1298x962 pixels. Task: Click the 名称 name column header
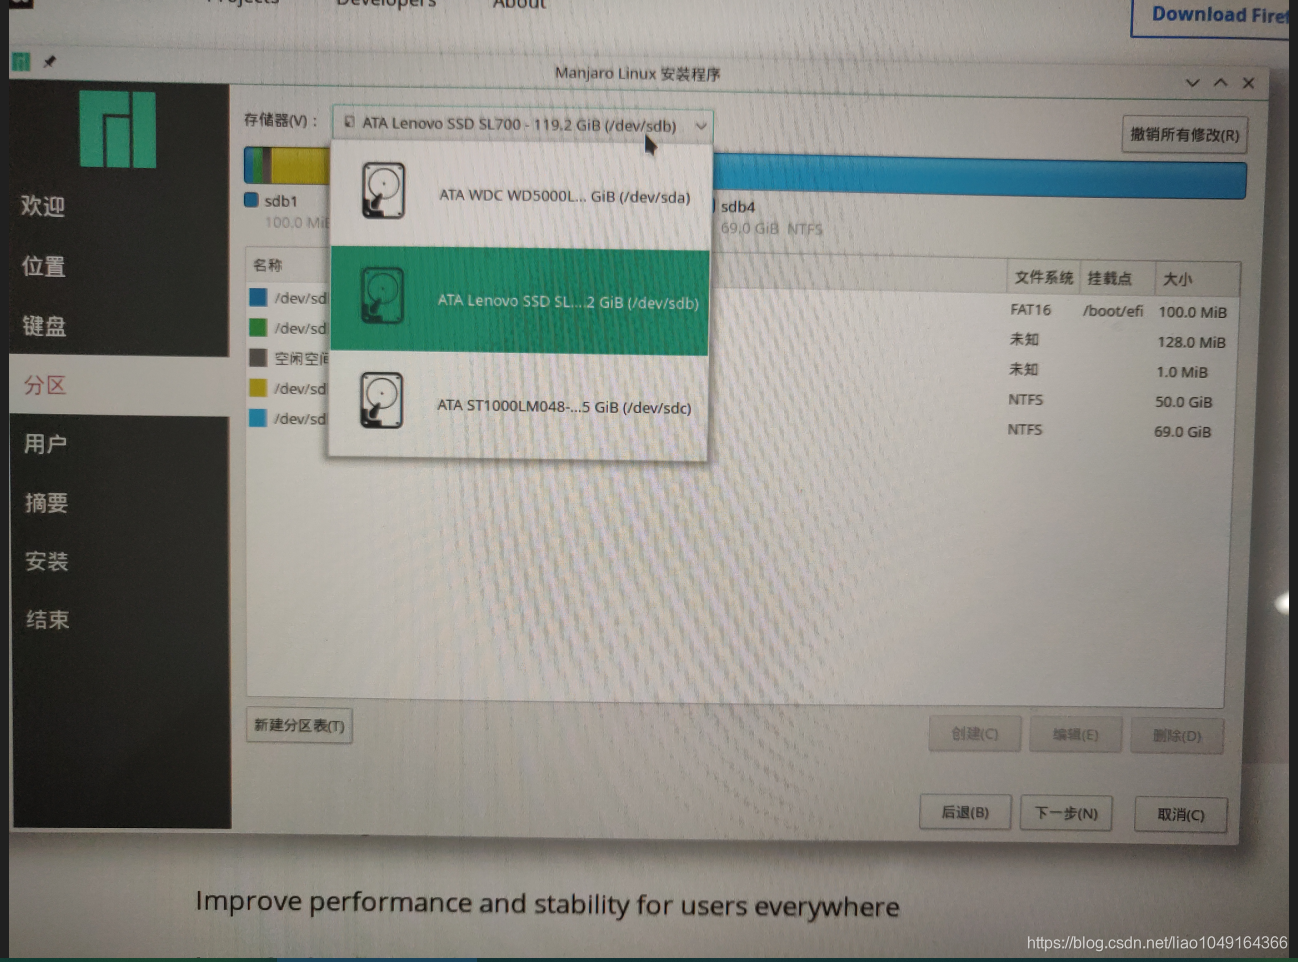tap(268, 265)
